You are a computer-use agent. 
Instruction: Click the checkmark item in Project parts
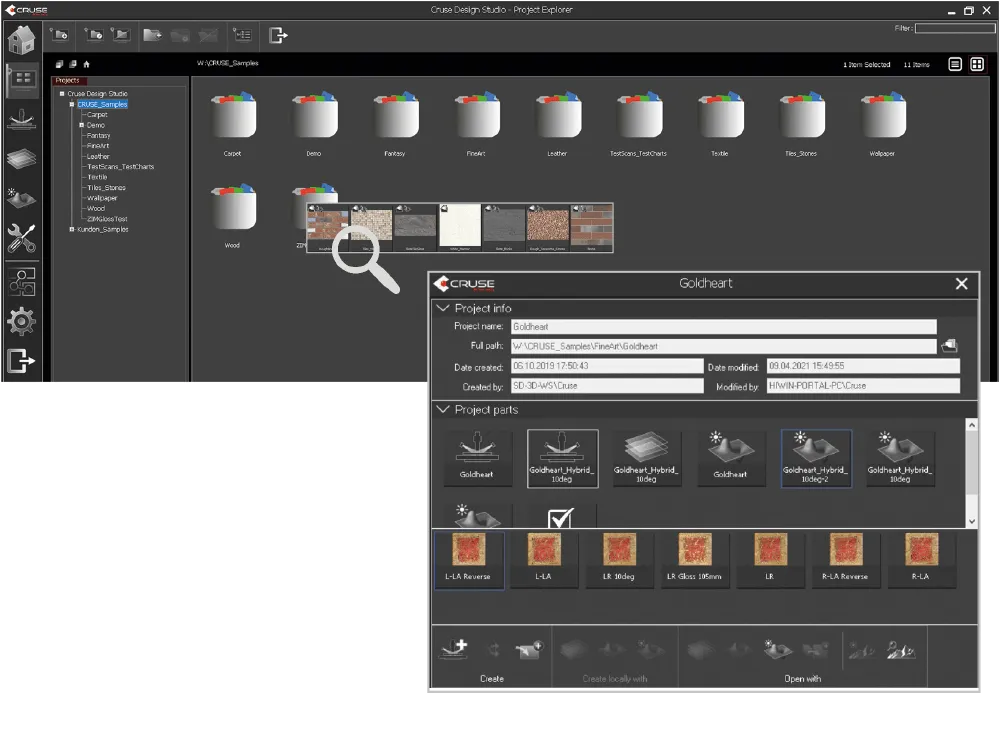coord(561,516)
